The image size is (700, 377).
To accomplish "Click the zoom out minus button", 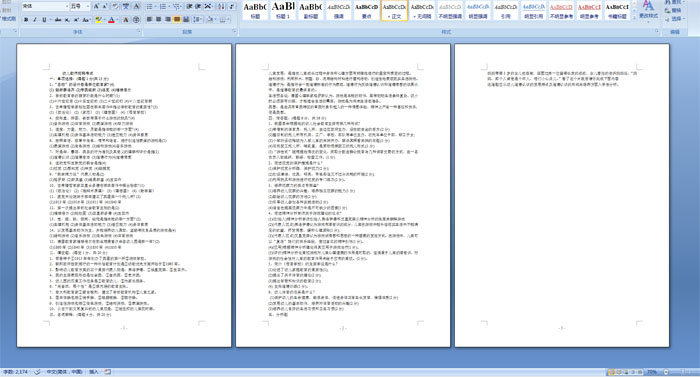I will (x=666, y=372).
